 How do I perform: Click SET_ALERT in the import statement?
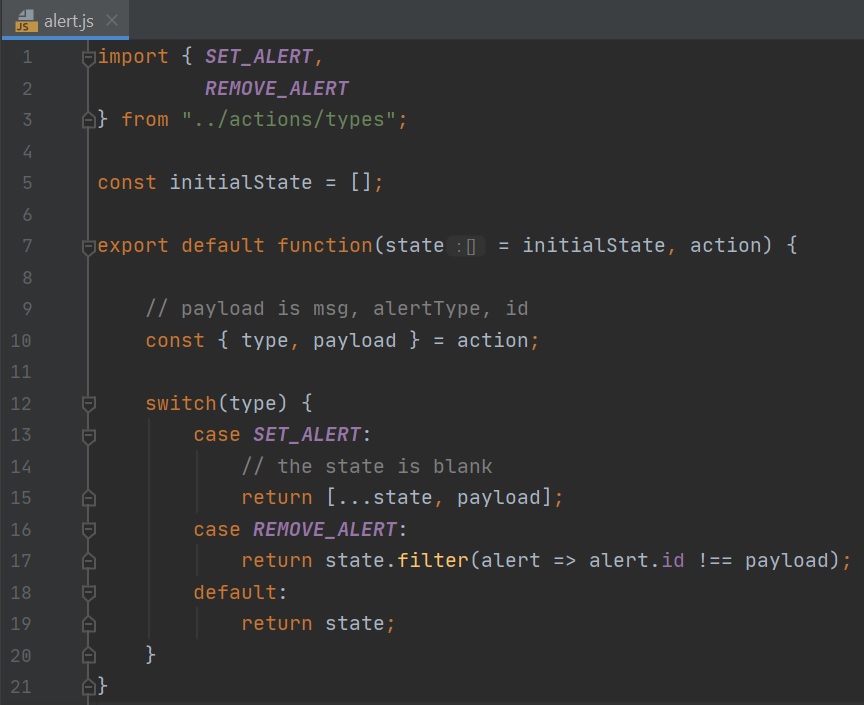point(258,57)
